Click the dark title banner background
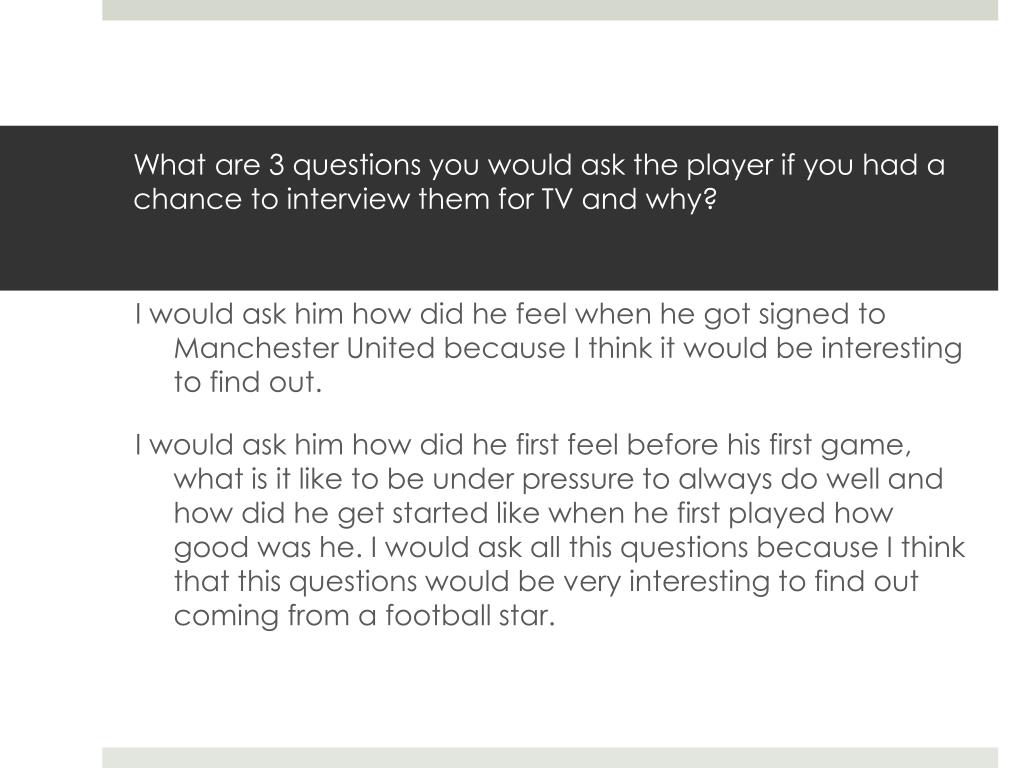1024x768 pixels. (560, 255)
